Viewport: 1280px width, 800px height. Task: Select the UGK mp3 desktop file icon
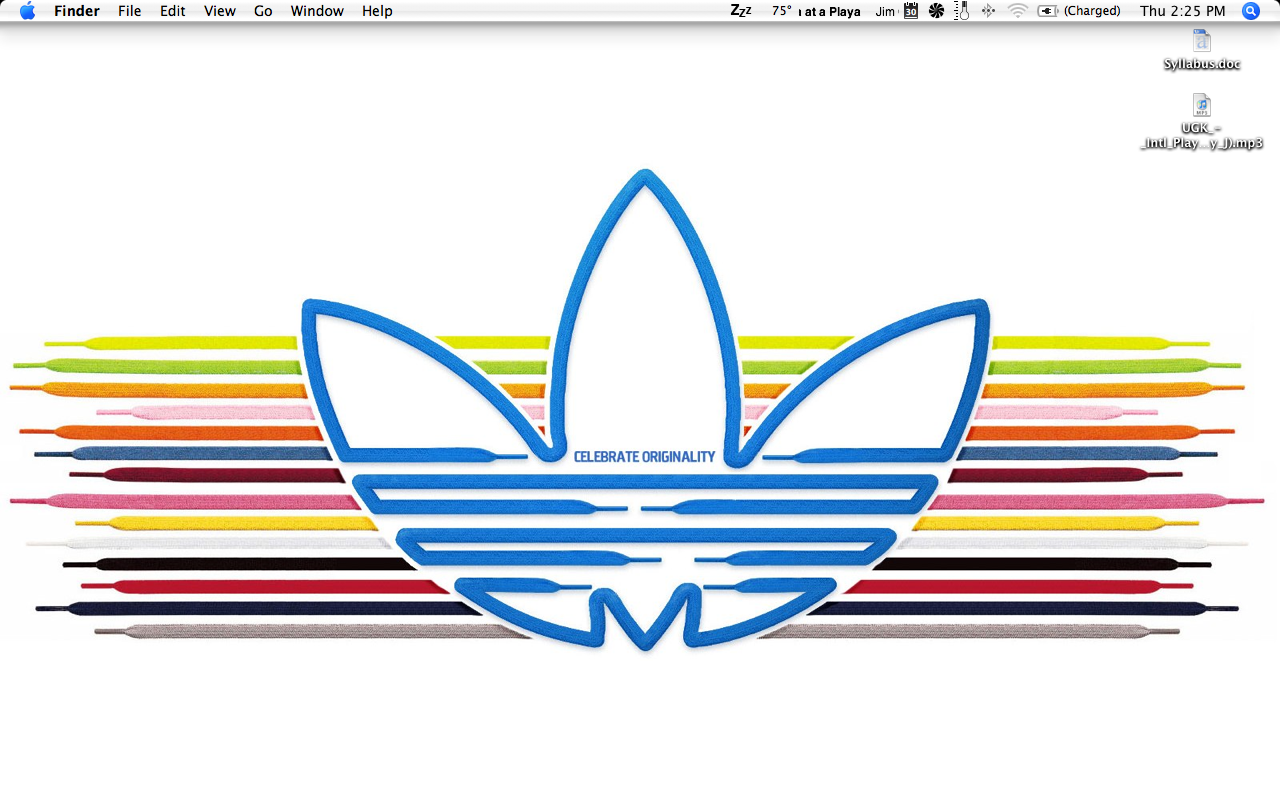[x=1202, y=105]
